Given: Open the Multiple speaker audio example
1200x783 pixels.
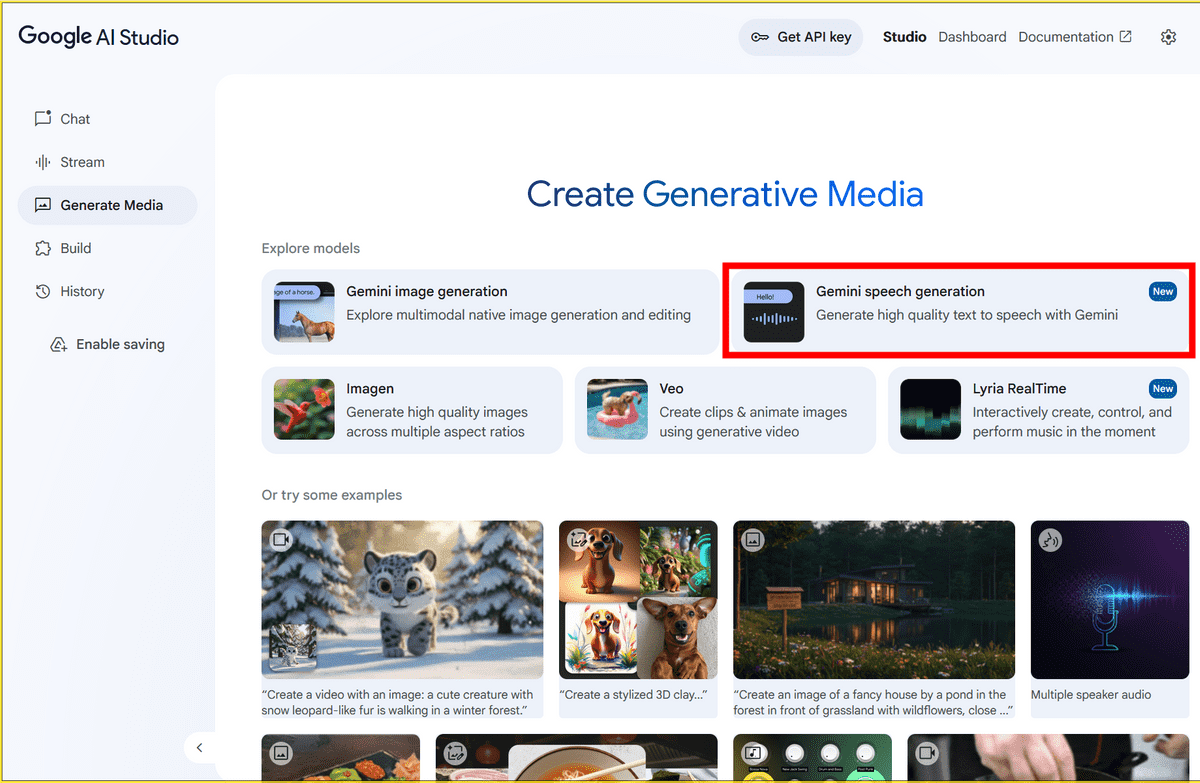Looking at the screenshot, I should [1110, 600].
